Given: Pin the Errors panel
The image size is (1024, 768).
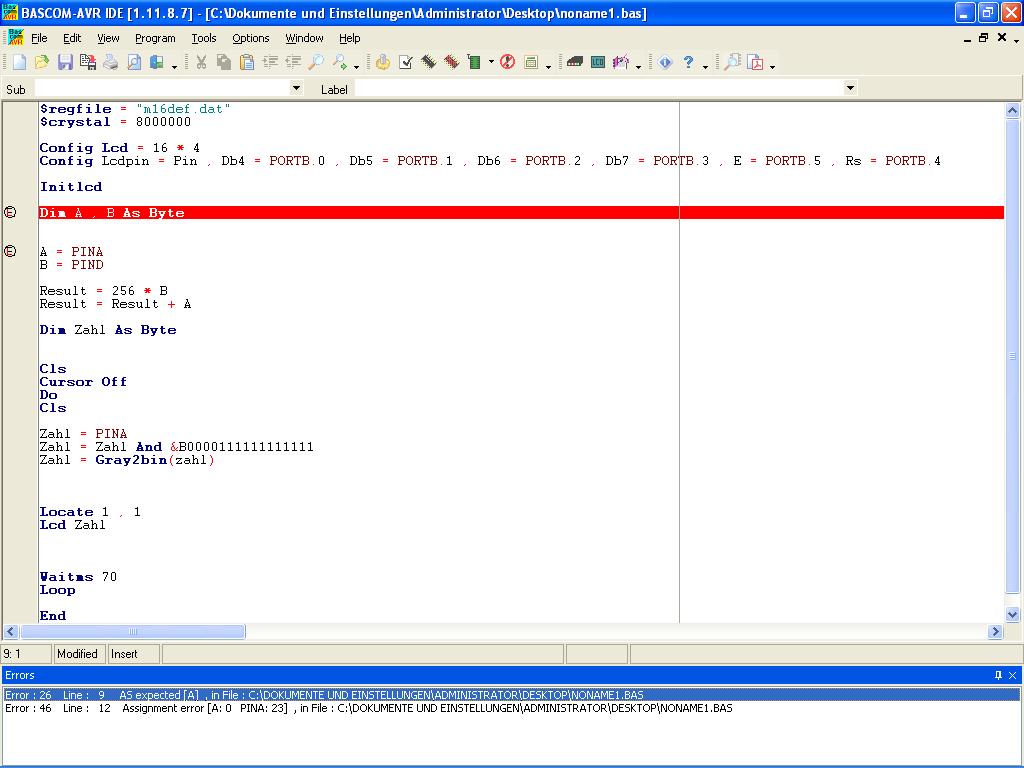Looking at the screenshot, I should (998, 675).
